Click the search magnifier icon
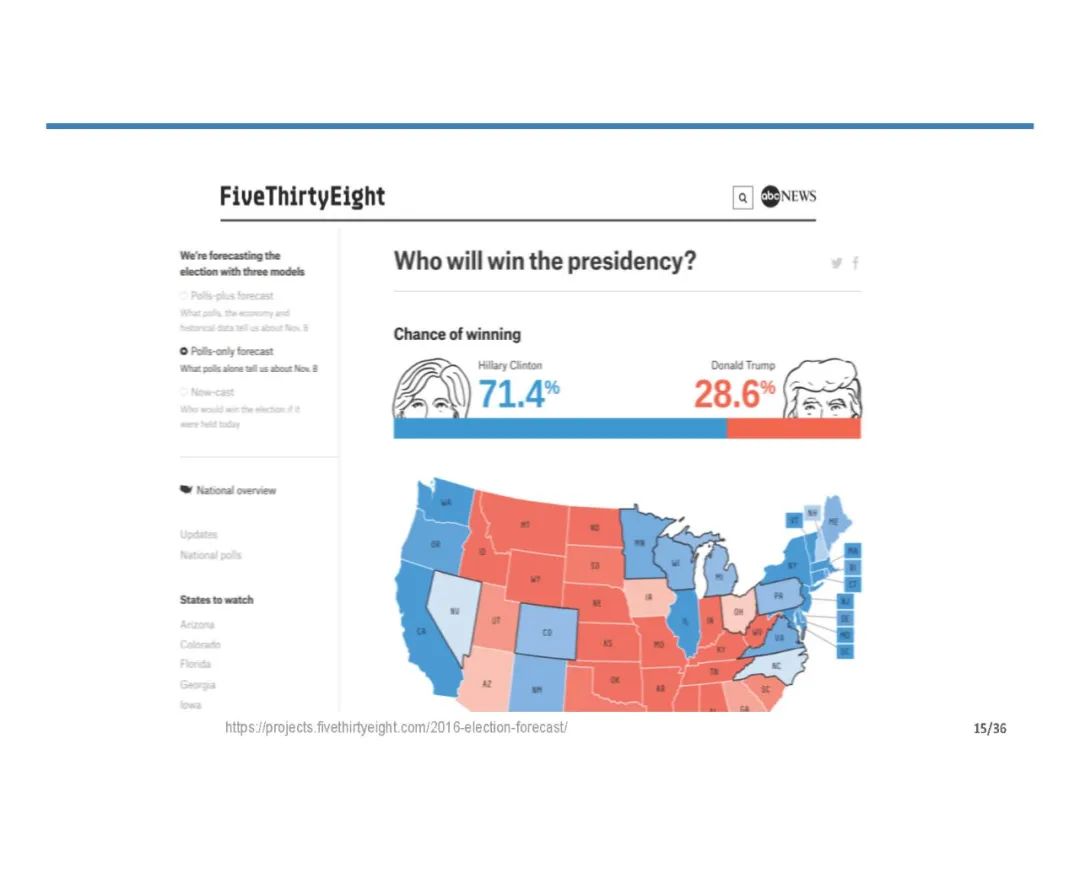Screen dimensions: 1080x879 click(742, 197)
